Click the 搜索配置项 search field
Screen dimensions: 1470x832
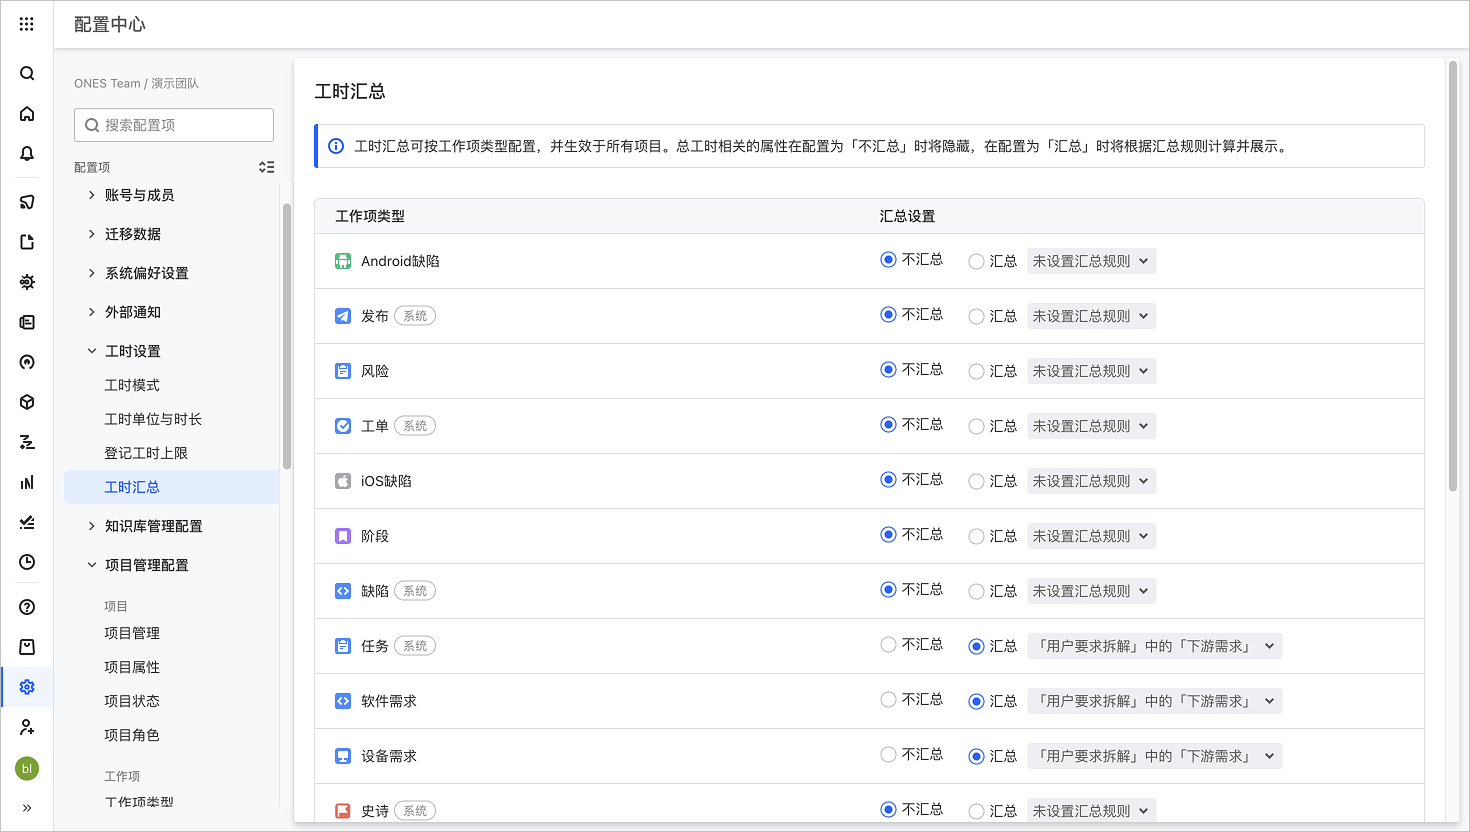coord(174,125)
